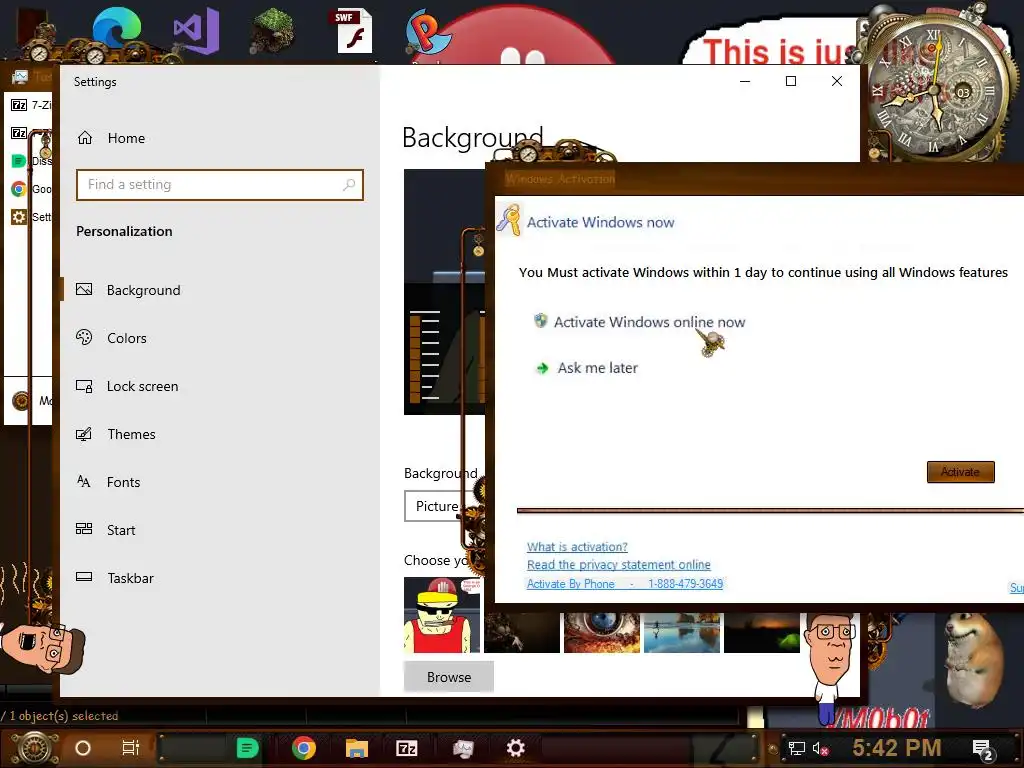This screenshot has width=1024, height=768.
Task: Open Home in Settings sidebar
Action: click(x=126, y=138)
